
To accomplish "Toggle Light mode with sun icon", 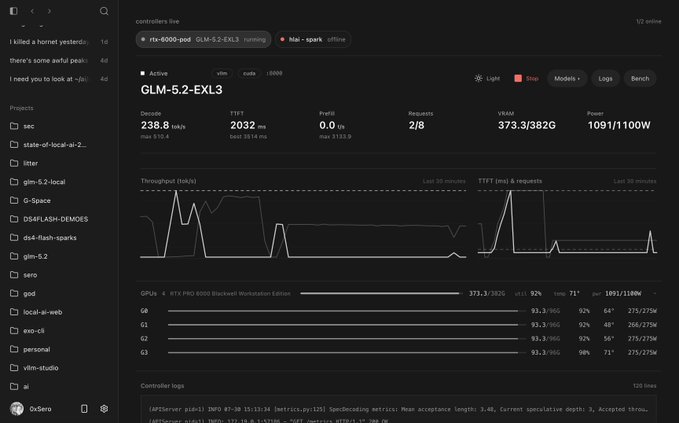I will tap(478, 78).
